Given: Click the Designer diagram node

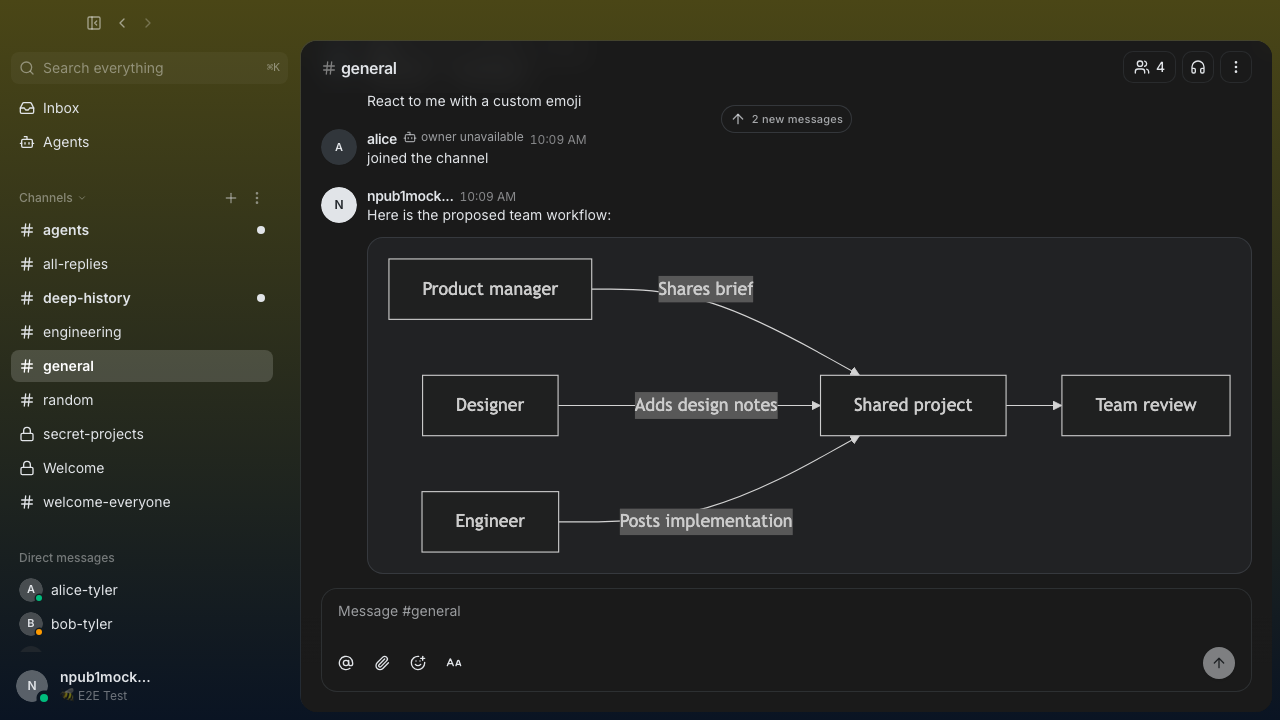Looking at the screenshot, I should (x=490, y=405).
